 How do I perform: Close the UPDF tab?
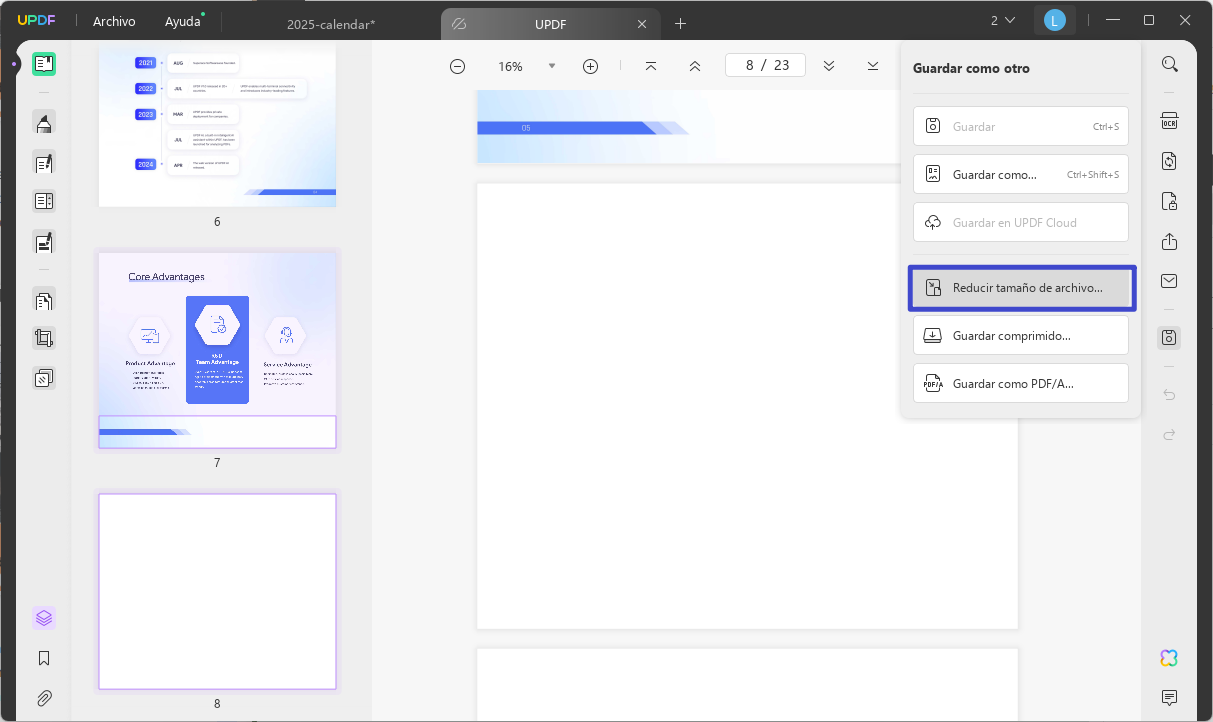(x=641, y=23)
